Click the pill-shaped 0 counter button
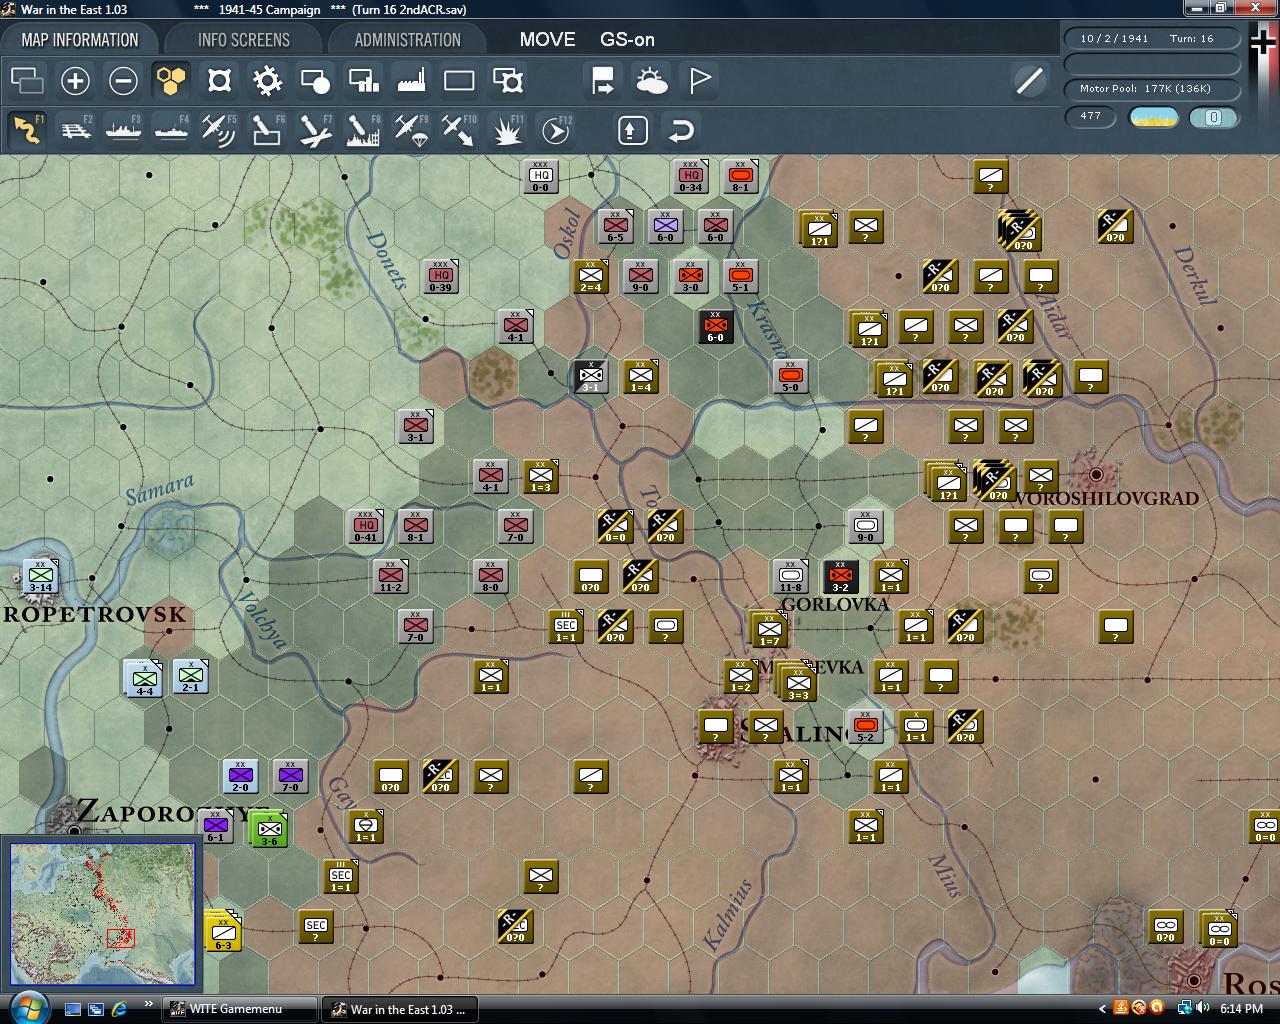The width and height of the screenshot is (1280, 1024). (1214, 117)
